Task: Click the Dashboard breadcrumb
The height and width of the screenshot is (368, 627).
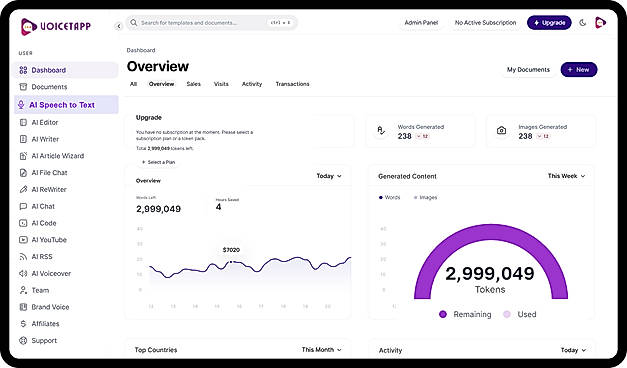Action: click(x=141, y=50)
